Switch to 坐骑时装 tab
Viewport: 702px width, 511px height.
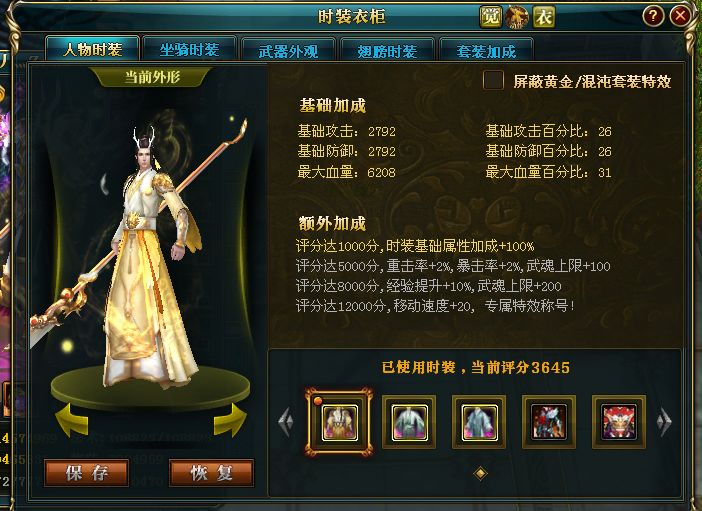point(189,49)
